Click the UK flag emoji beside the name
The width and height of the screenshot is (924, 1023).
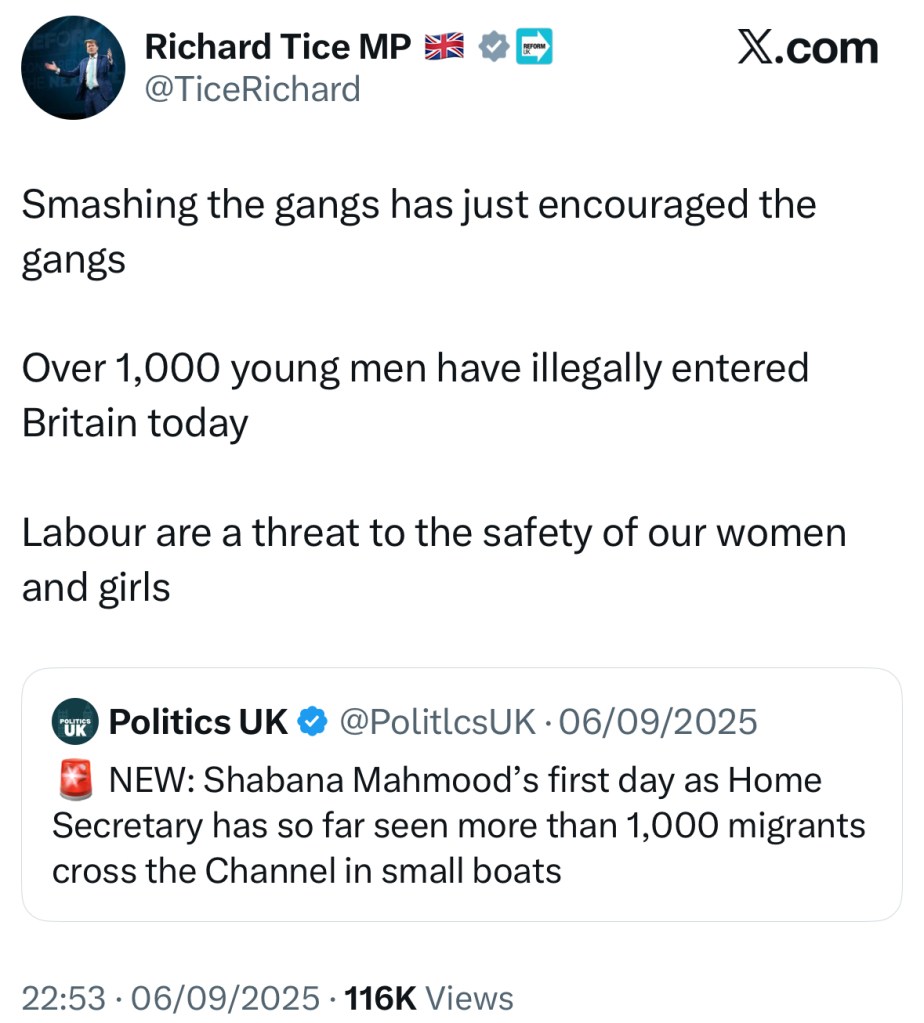[x=445, y=47]
